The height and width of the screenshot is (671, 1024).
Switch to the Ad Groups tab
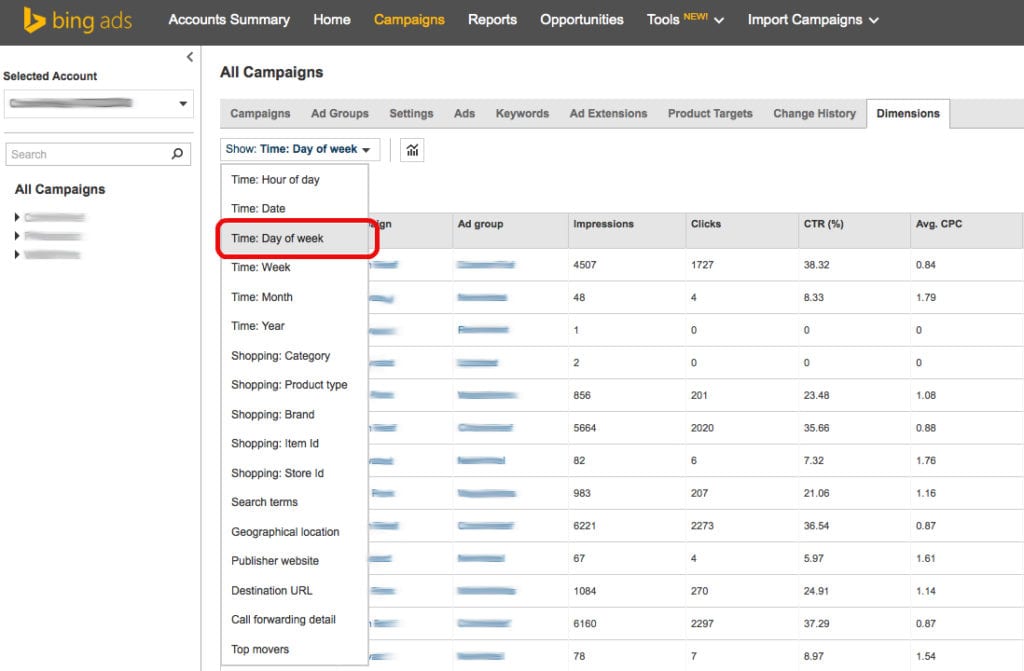(x=340, y=113)
